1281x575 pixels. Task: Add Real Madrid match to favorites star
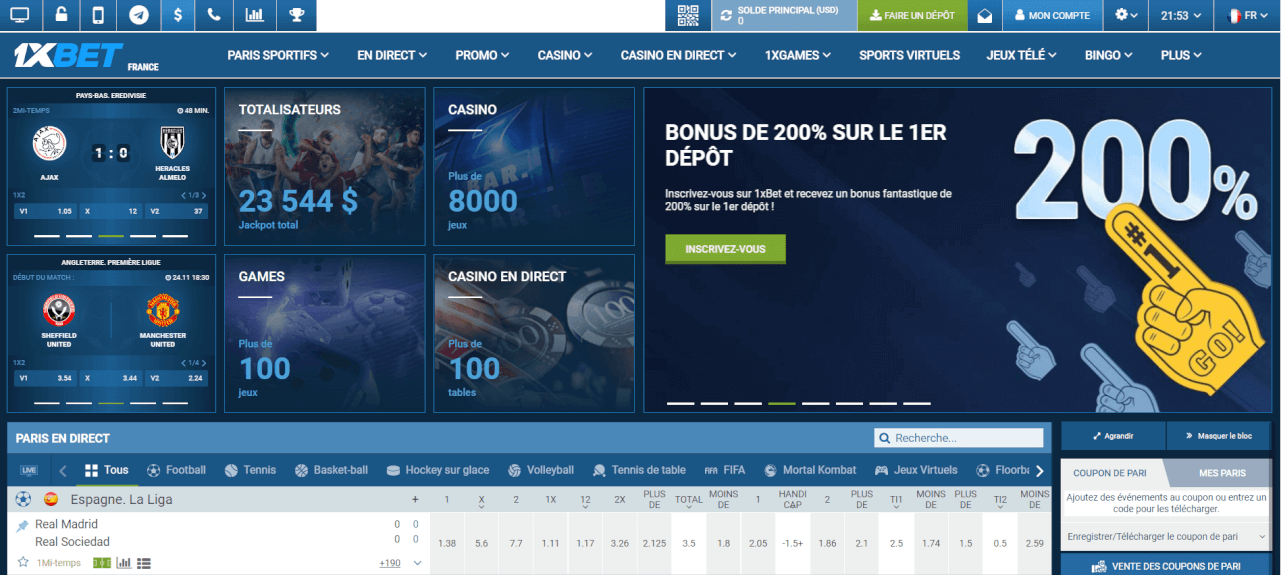pyautogui.click(x=23, y=562)
